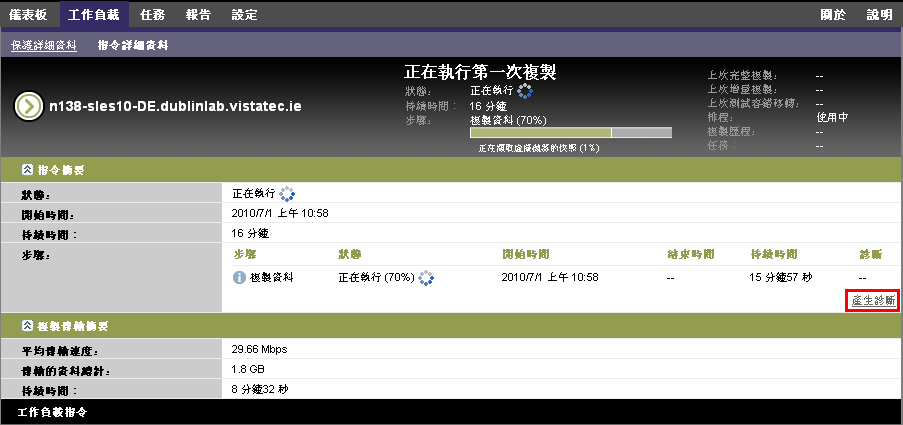Viewport: 903px width, 425px height.
Task: Open the 儀表板 tab
Action: (x=31, y=15)
